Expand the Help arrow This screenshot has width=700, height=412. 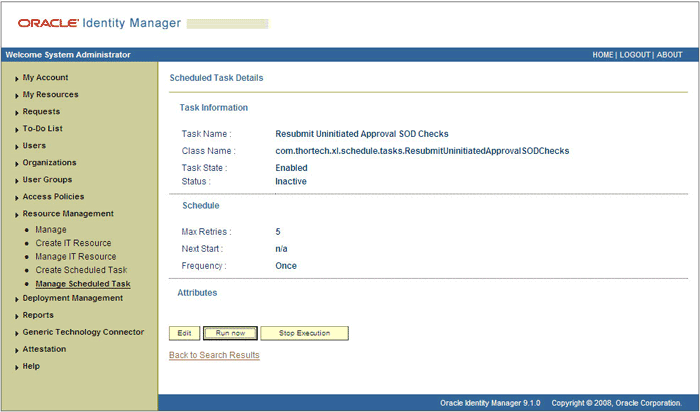17,367
